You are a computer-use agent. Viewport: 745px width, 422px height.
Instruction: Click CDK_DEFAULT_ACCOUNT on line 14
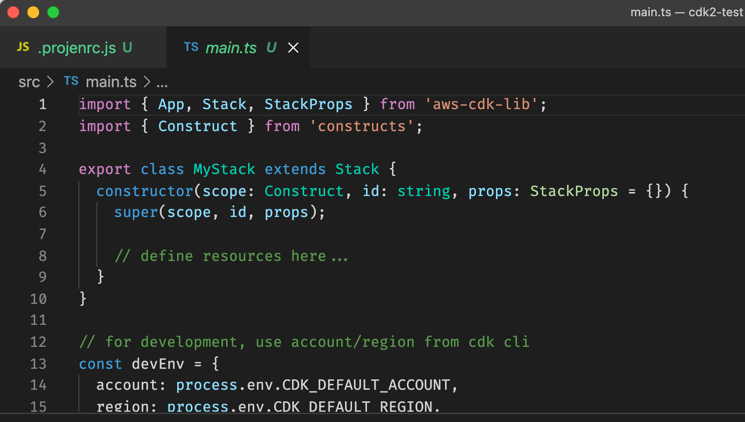[x=366, y=385]
